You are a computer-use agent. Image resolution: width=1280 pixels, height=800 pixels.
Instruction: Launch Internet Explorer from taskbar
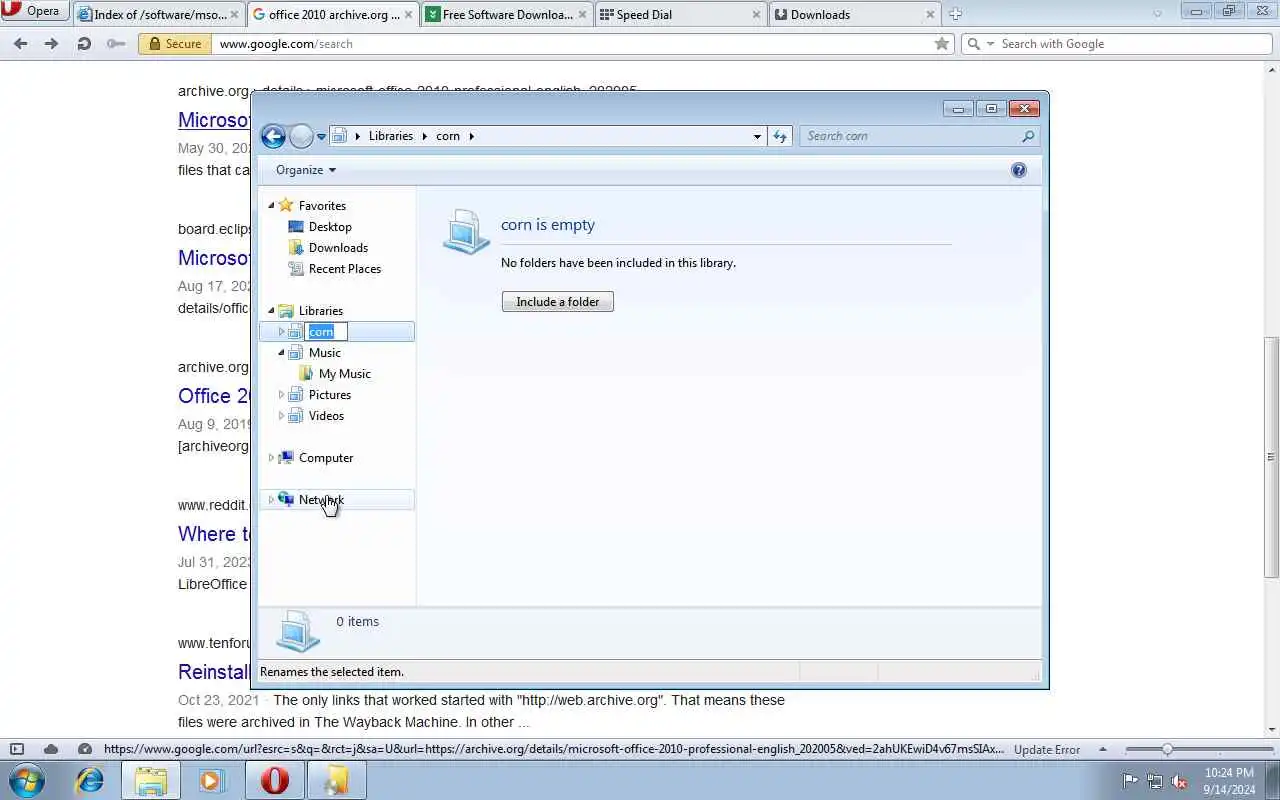click(x=90, y=780)
